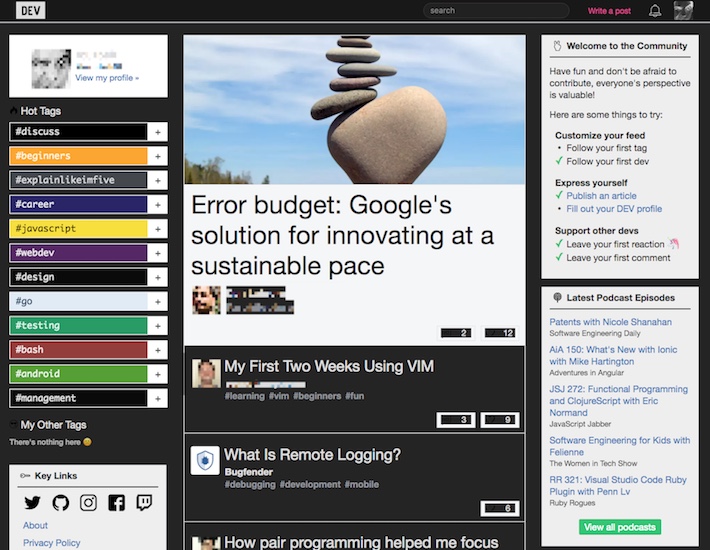
Task: Follow #explainlikeimfive with plus button
Action: (x=158, y=180)
